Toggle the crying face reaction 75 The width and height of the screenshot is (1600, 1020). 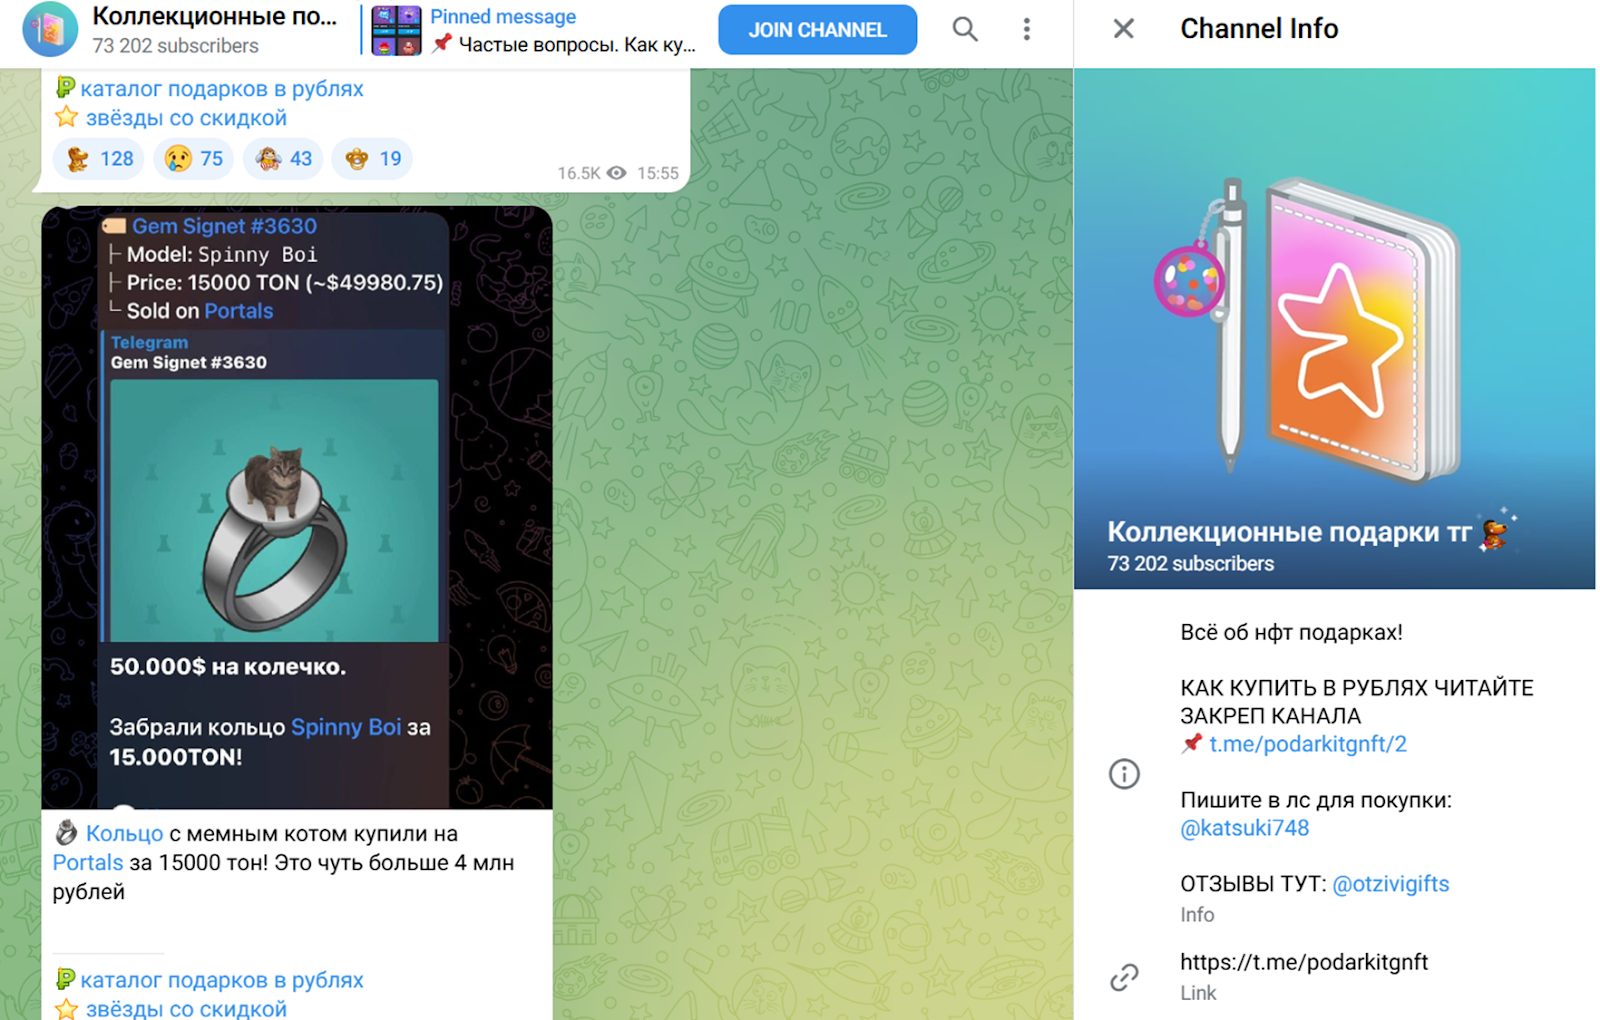click(194, 159)
